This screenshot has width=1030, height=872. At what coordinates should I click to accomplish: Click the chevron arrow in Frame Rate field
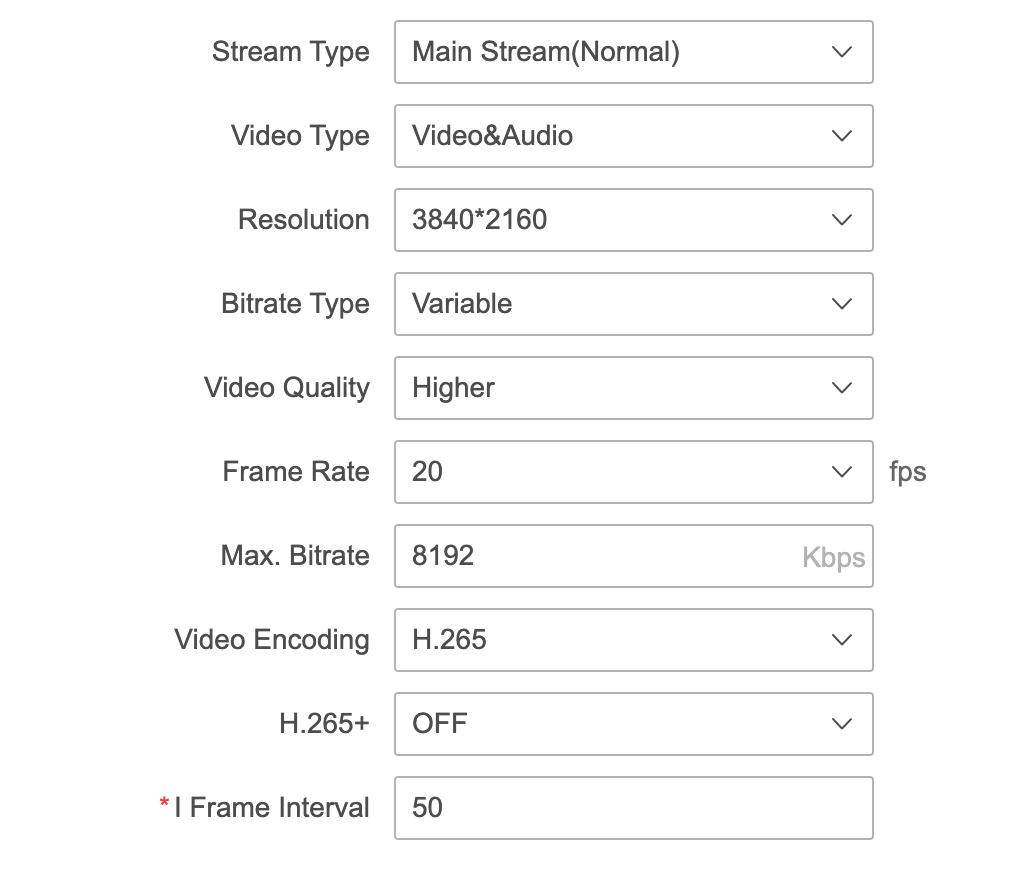click(842, 472)
